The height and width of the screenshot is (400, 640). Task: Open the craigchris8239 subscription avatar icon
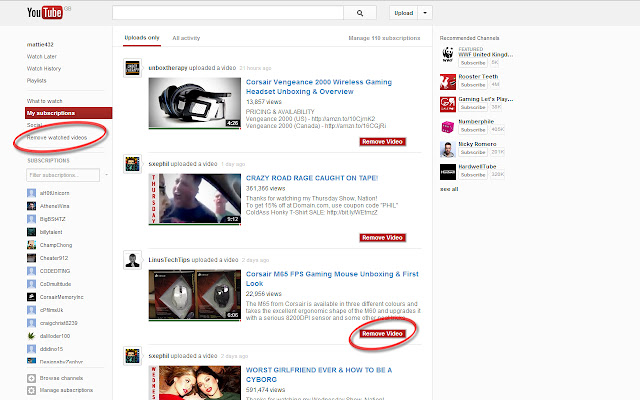(x=31, y=323)
